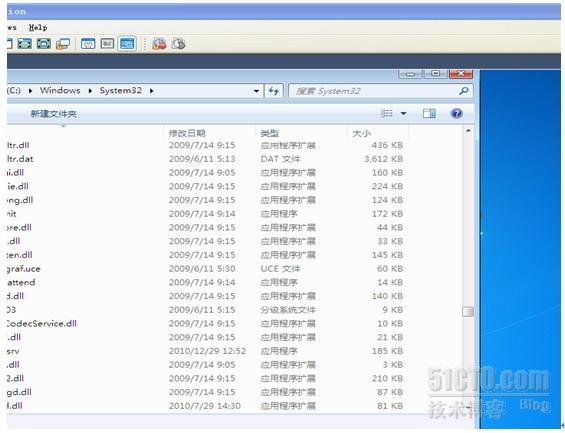Screen dimensions: 565x433
Task: Click the blue help question mark icon
Action: click(457, 113)
